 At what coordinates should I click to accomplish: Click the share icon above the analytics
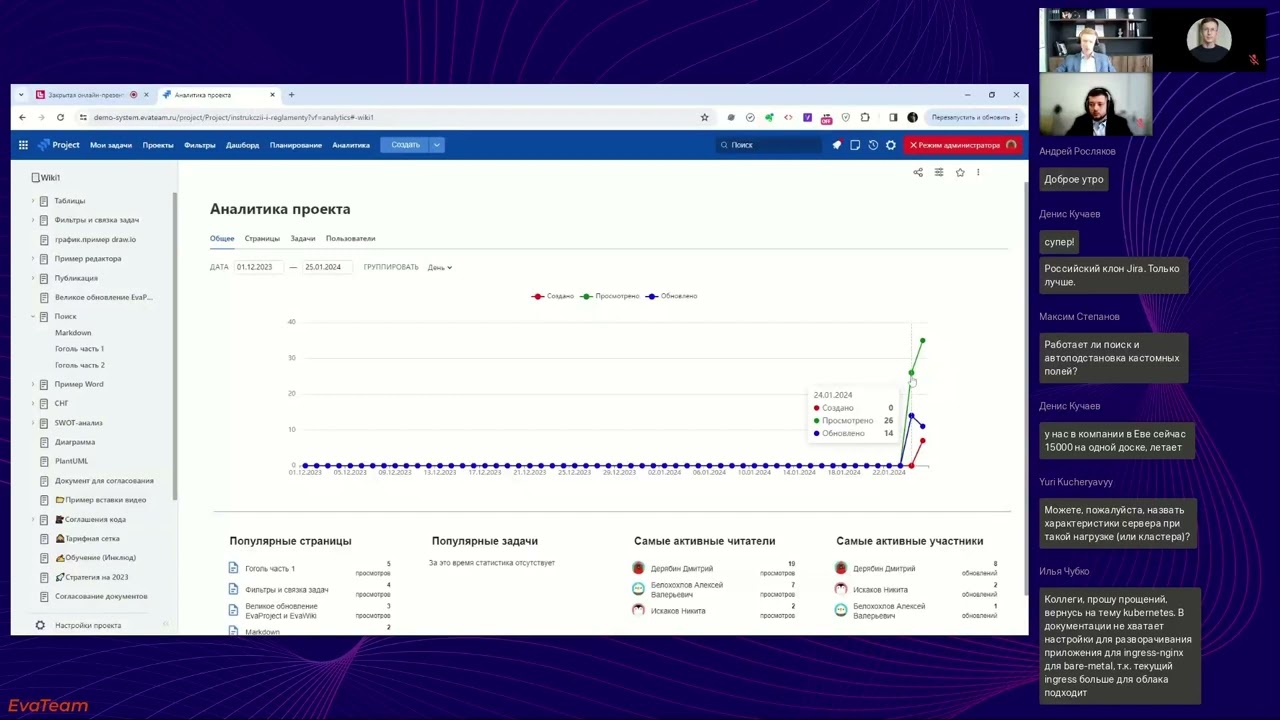pos(918,172)
